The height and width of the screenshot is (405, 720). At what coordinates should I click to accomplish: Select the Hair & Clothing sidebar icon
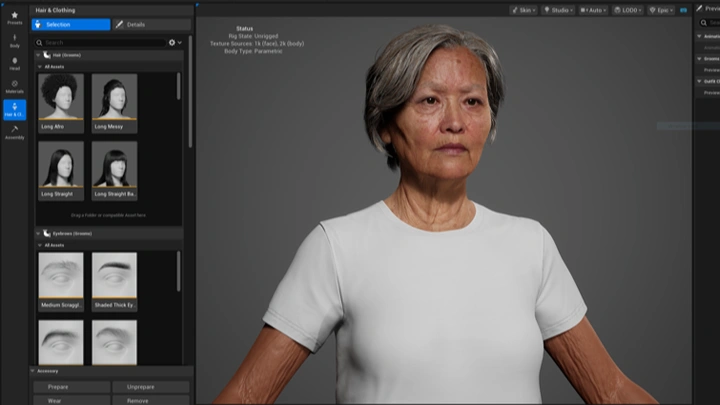pos(14,109)
